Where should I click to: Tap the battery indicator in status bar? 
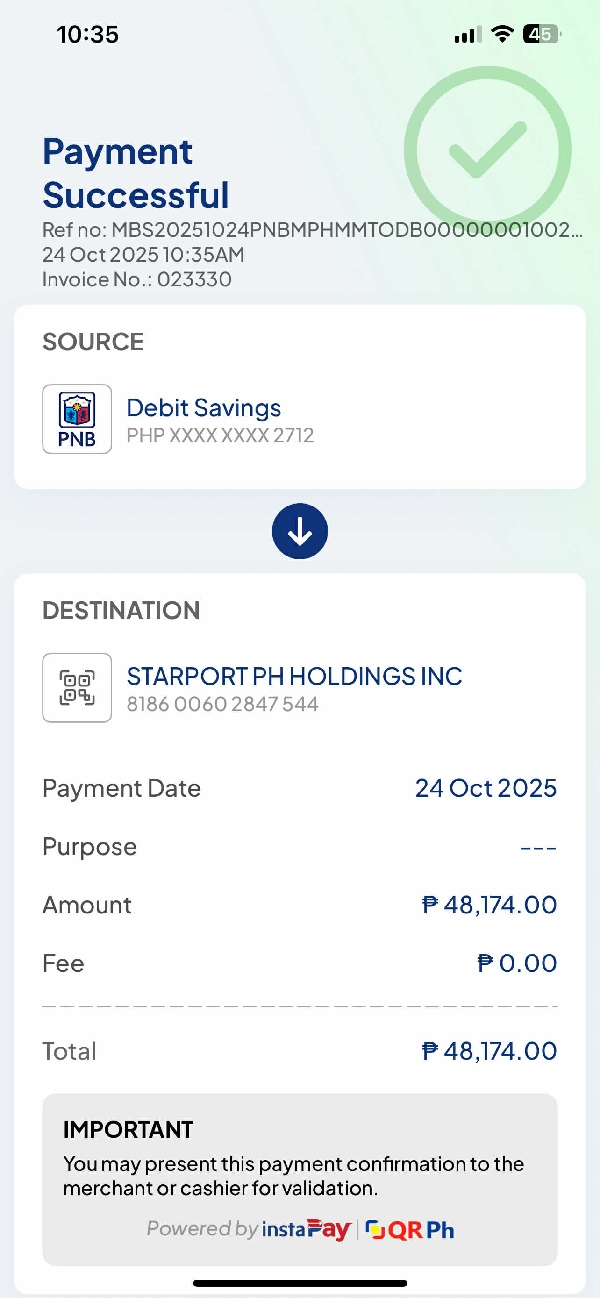543,34
